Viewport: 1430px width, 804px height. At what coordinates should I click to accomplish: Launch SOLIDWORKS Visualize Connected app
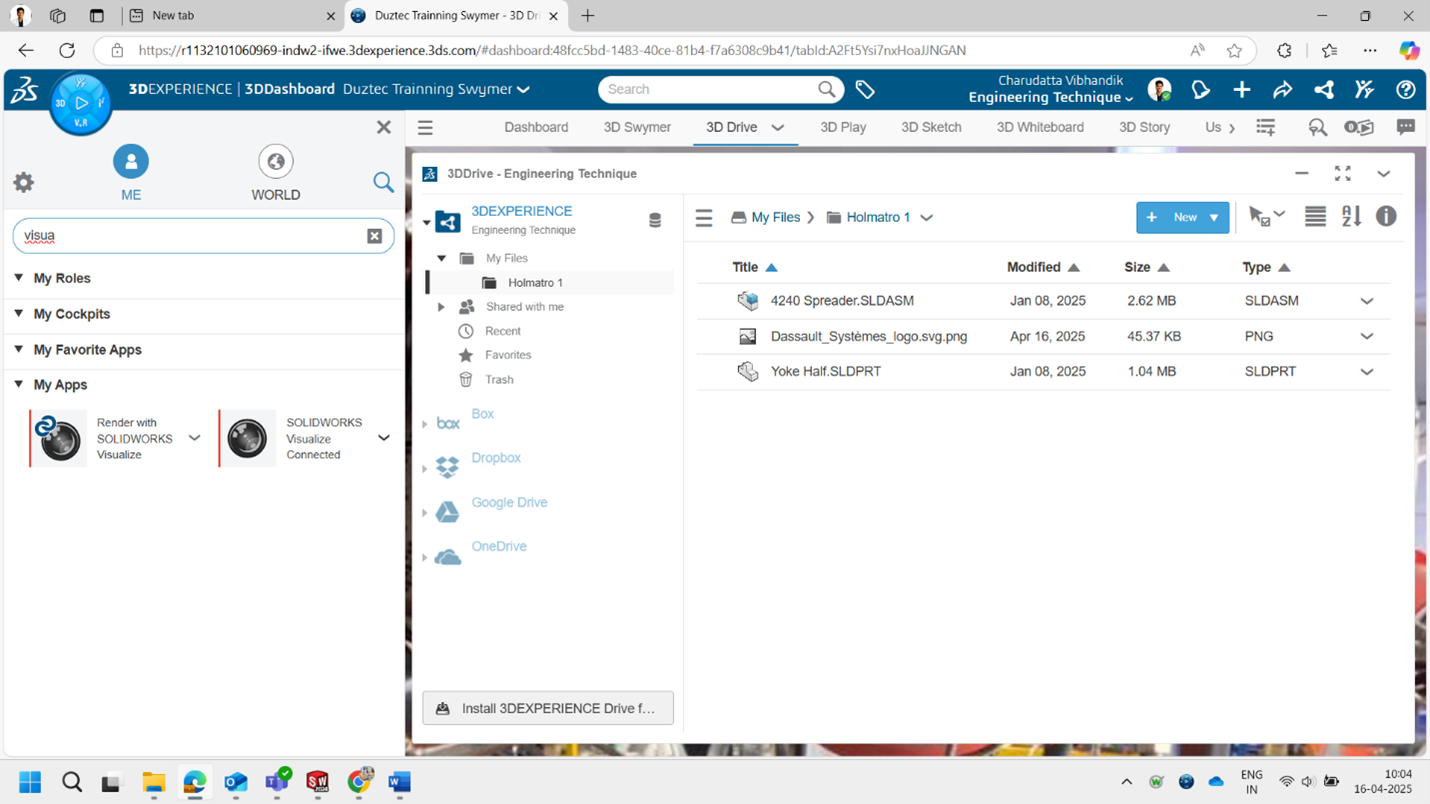[248, 438]
